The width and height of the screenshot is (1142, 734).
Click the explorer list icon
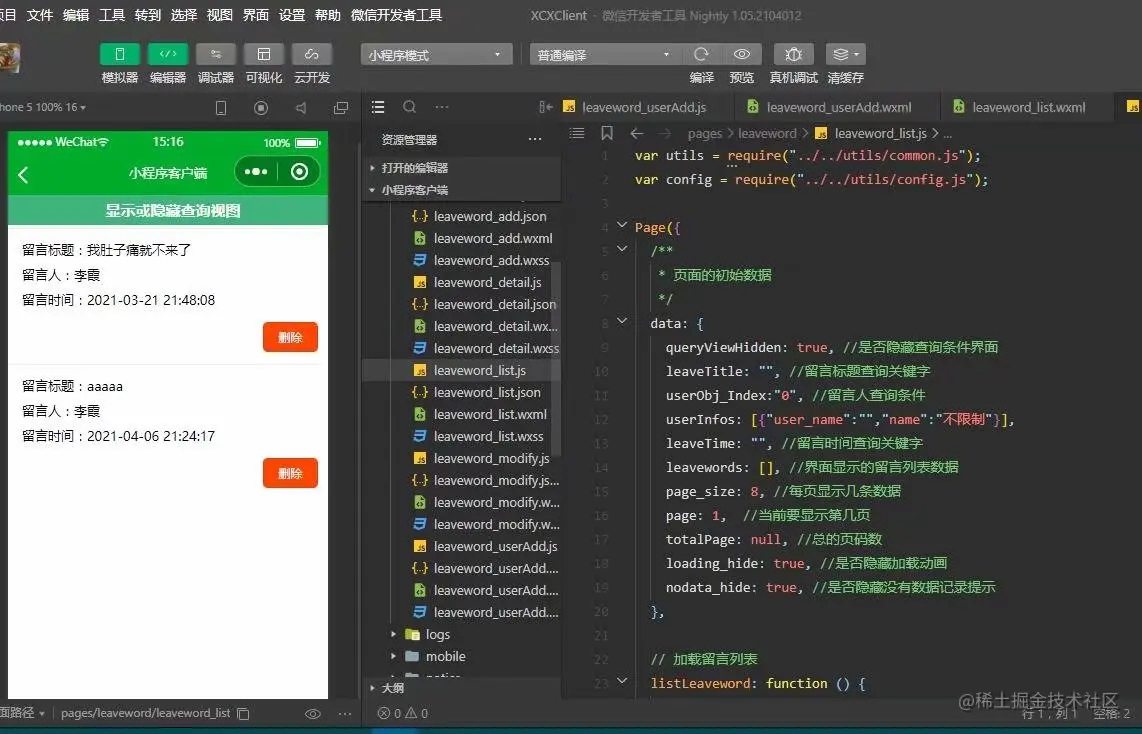378,107
